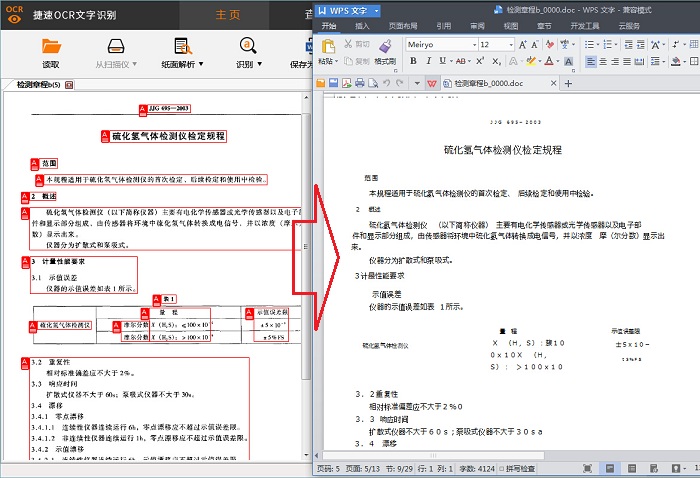Add new document tab with plus
This screenshot has width=700, height=478.
click(x=568, y=83)
